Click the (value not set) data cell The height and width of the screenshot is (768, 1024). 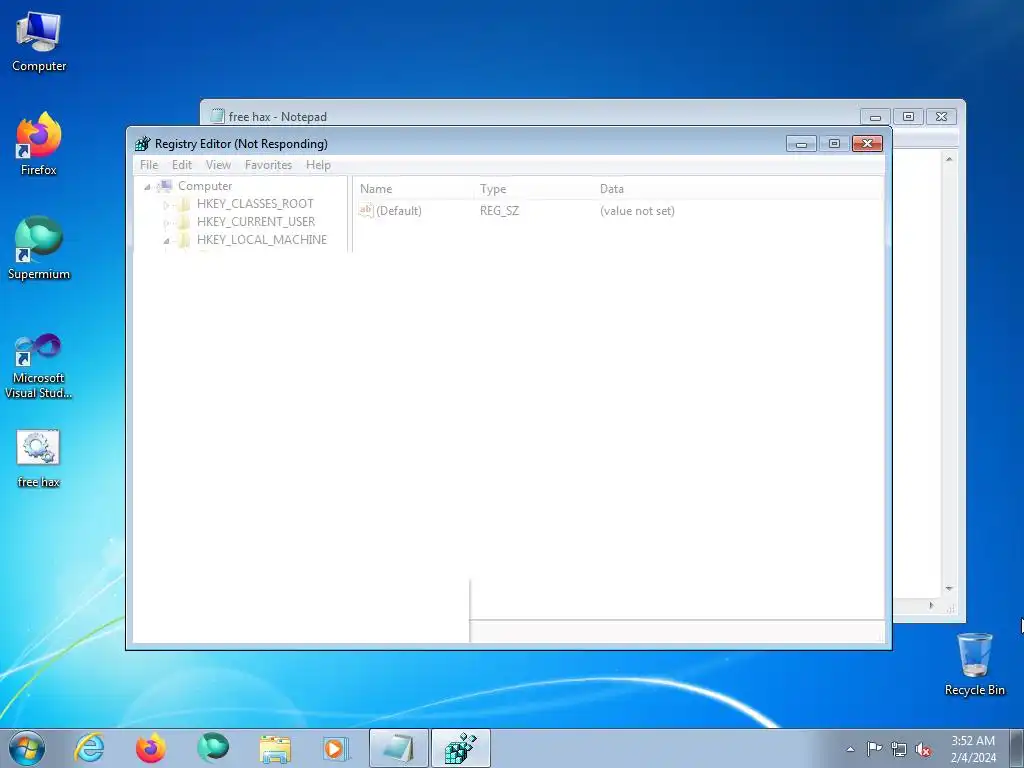pos(637,211)
